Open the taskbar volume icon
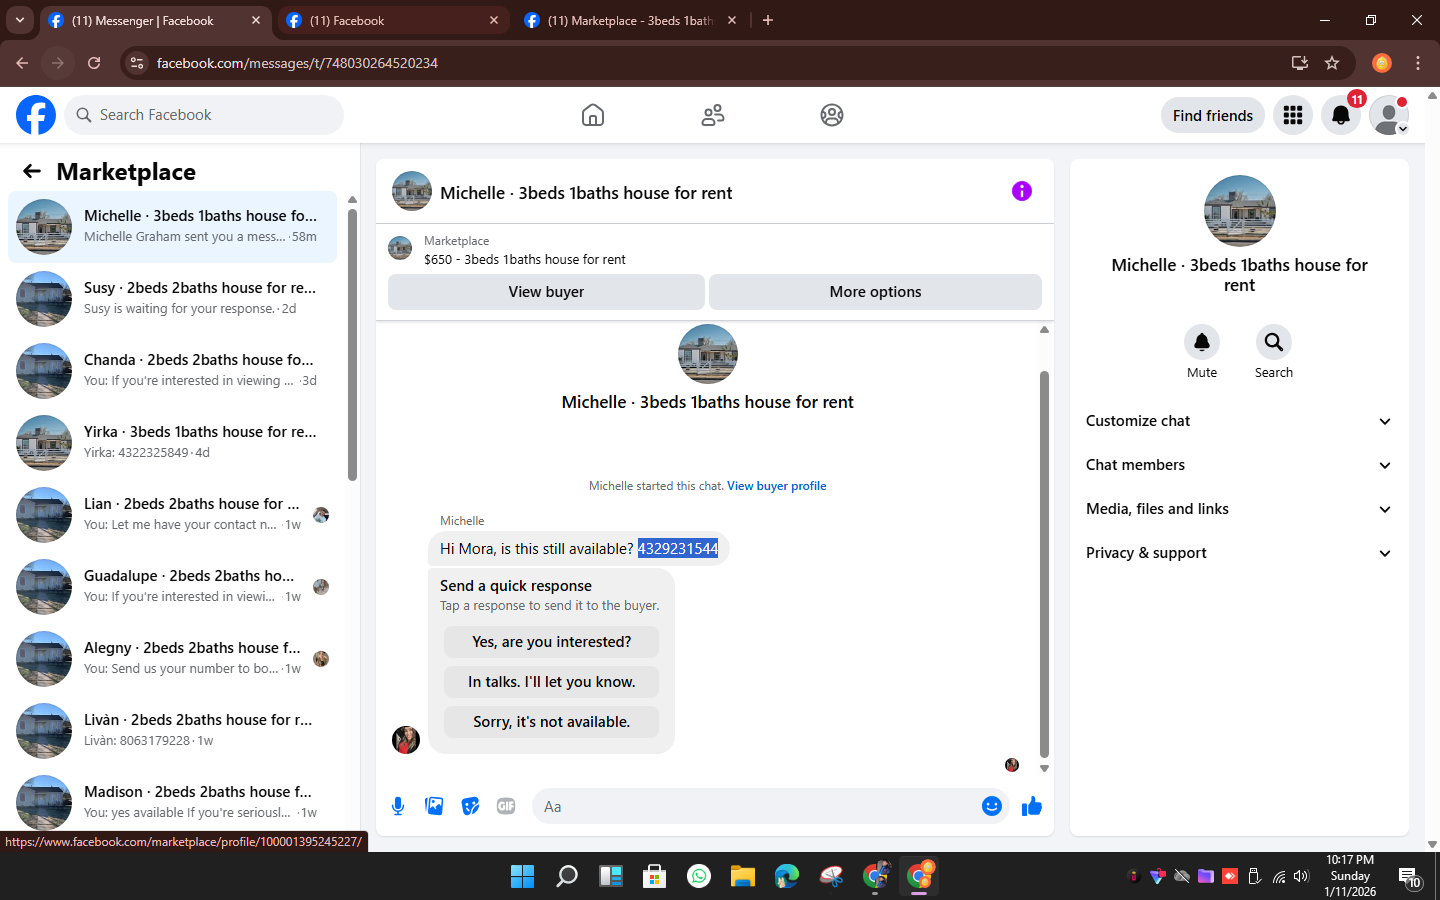The image size is (1440, 900). tap(1301, 877)
